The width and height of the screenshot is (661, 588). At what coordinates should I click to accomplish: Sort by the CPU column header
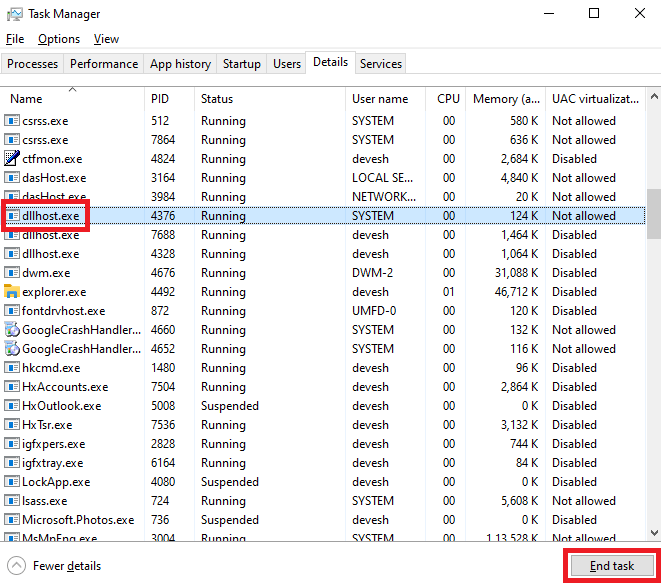(446, 99)
